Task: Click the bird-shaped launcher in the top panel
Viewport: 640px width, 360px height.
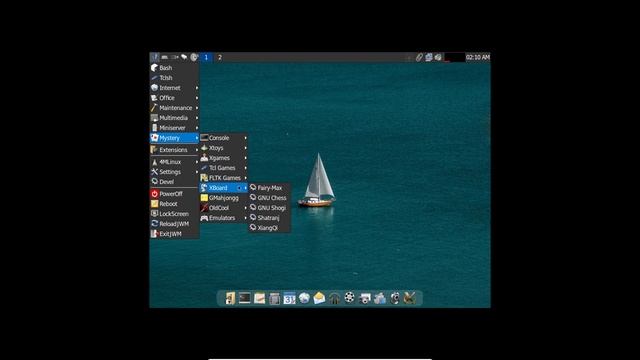Action: [x=184, y=57]
